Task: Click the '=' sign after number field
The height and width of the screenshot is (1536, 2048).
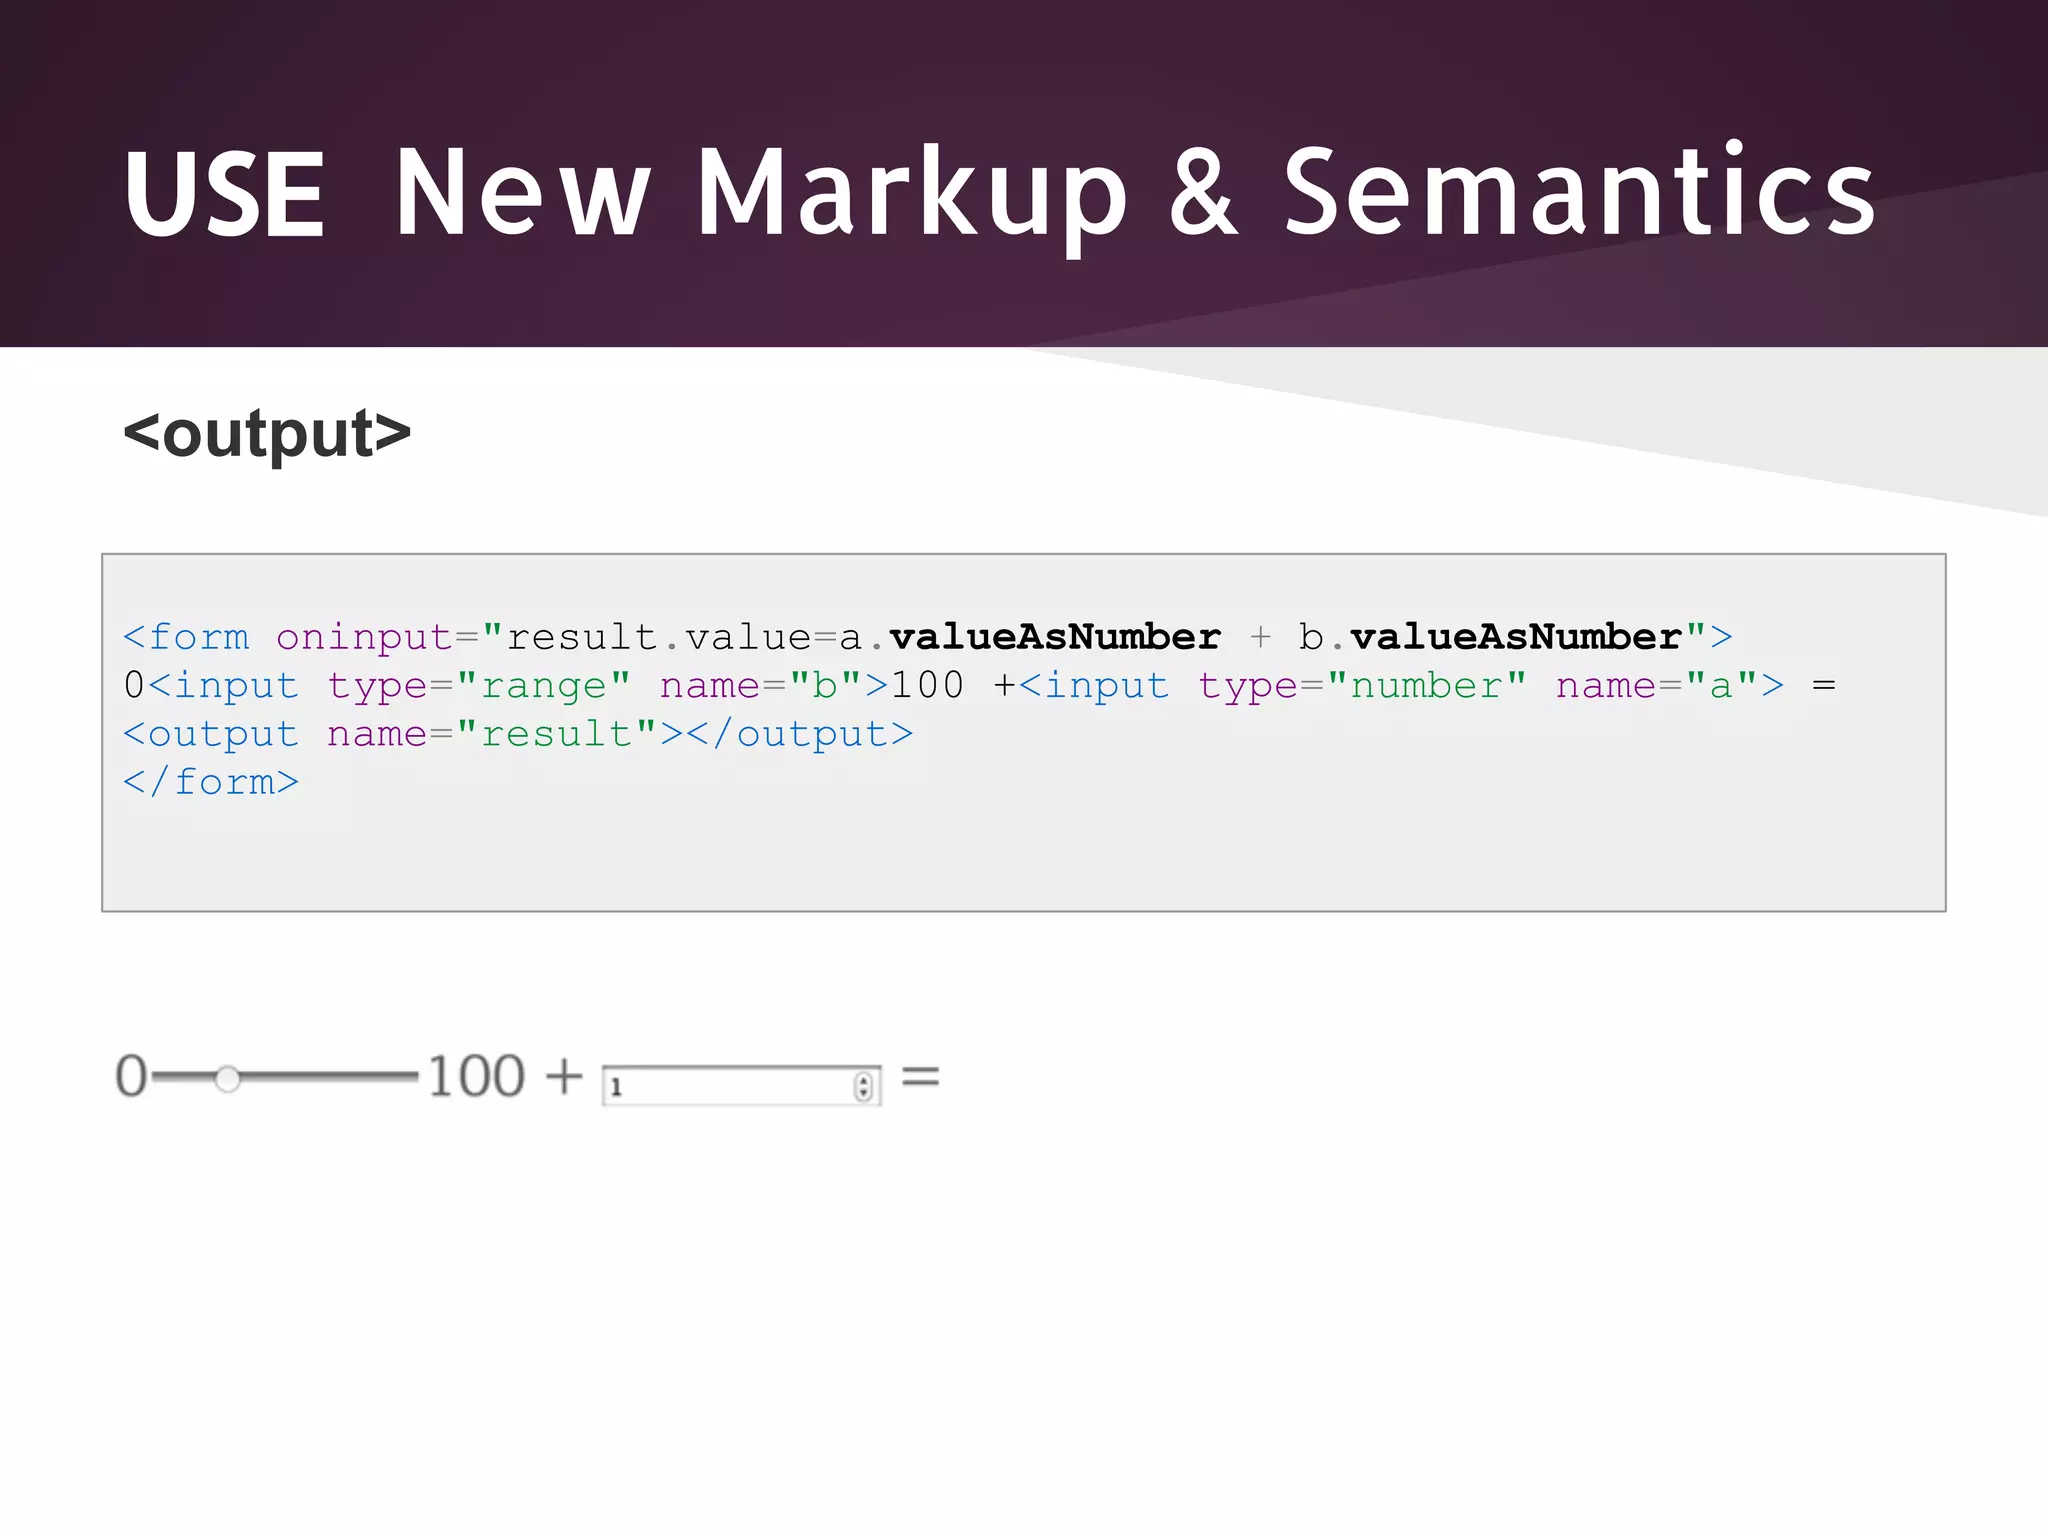Action: [x=921, y=1077]
